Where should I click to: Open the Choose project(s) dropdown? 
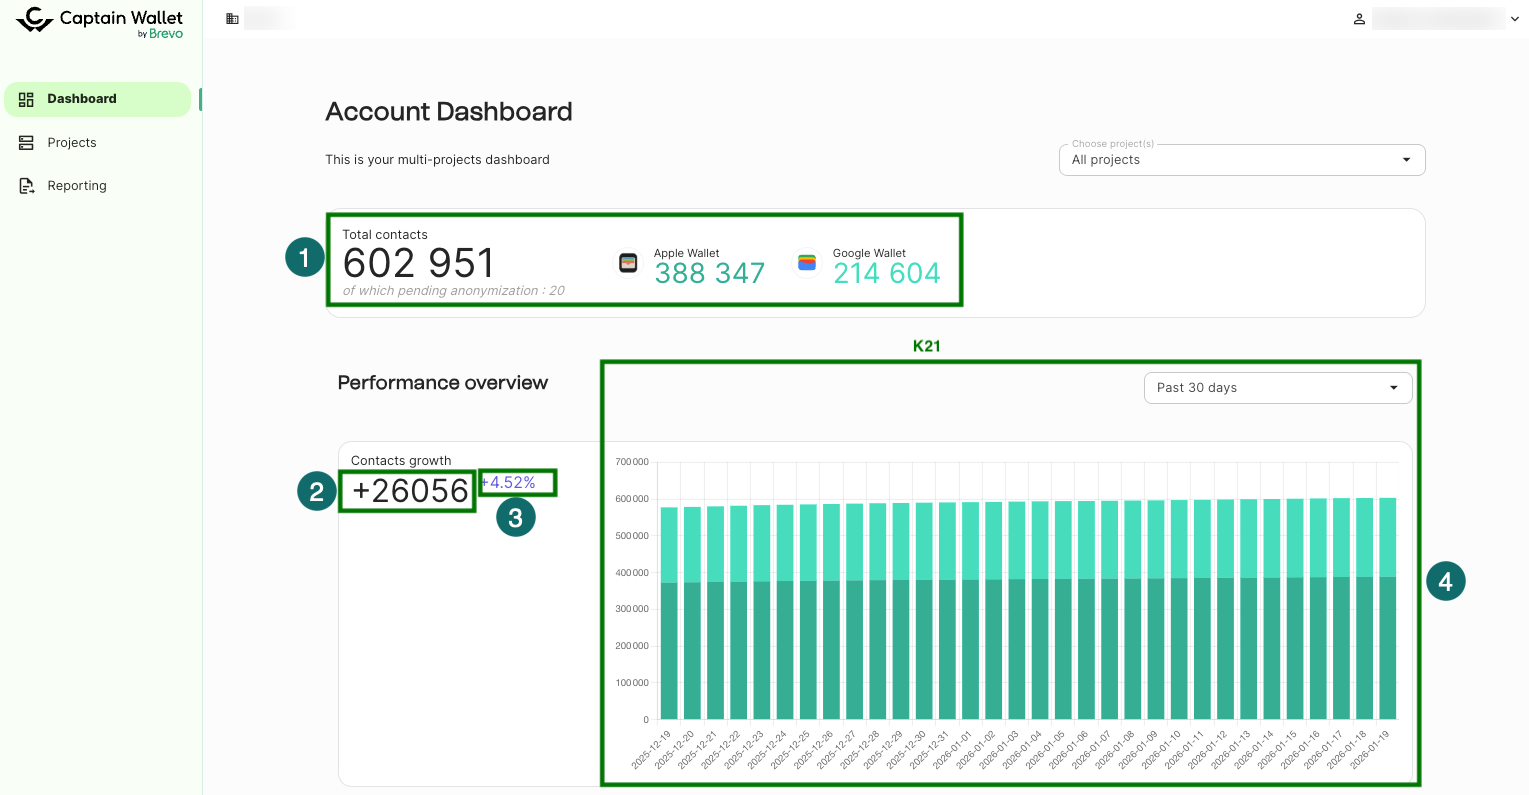pyautogui.click(x=1241, y=160)
